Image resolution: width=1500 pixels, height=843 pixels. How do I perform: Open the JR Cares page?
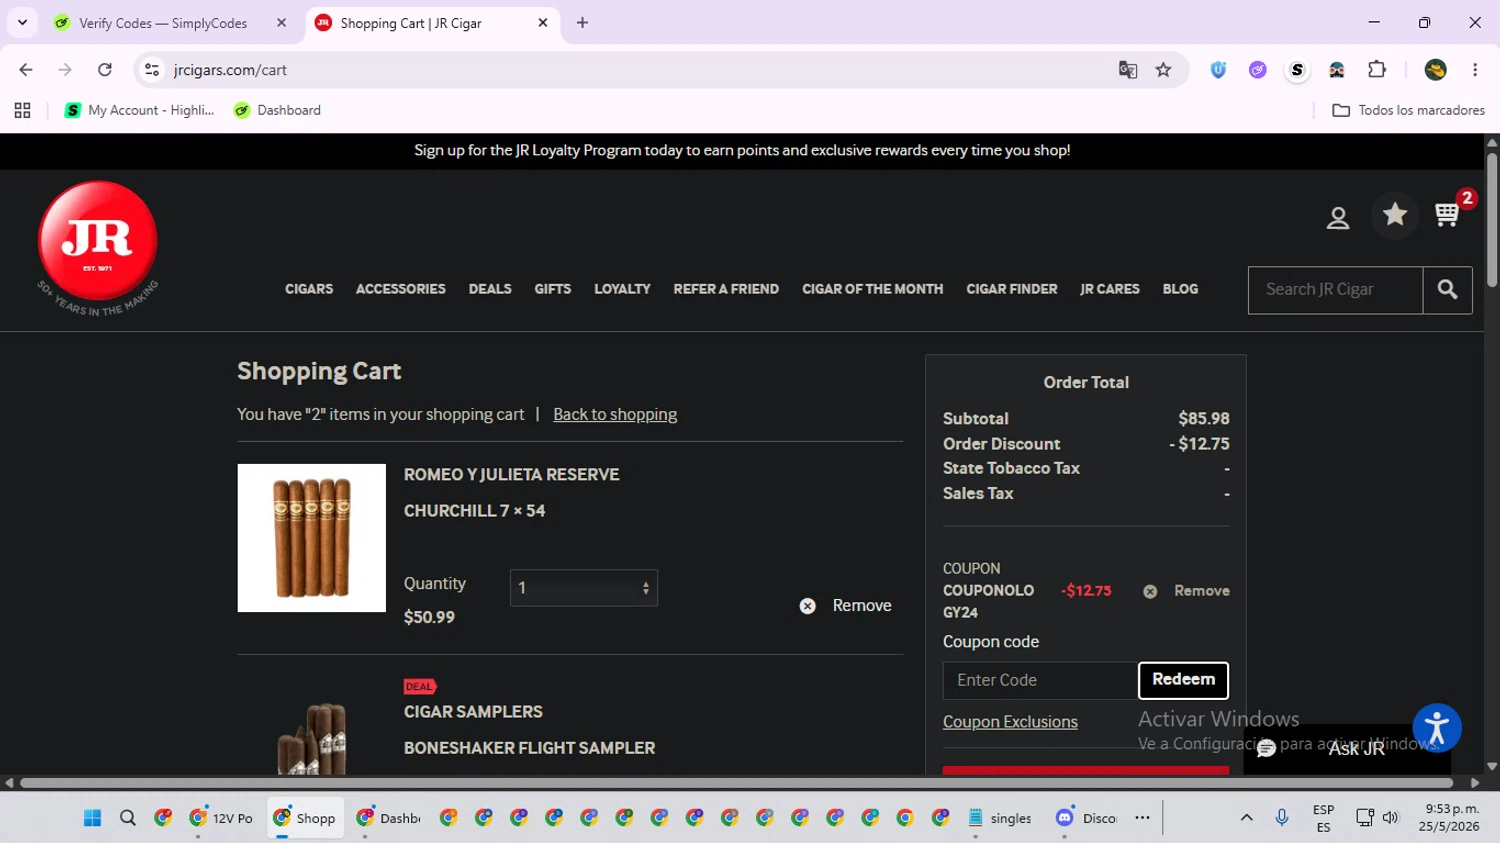click(x=1110, y=289)
